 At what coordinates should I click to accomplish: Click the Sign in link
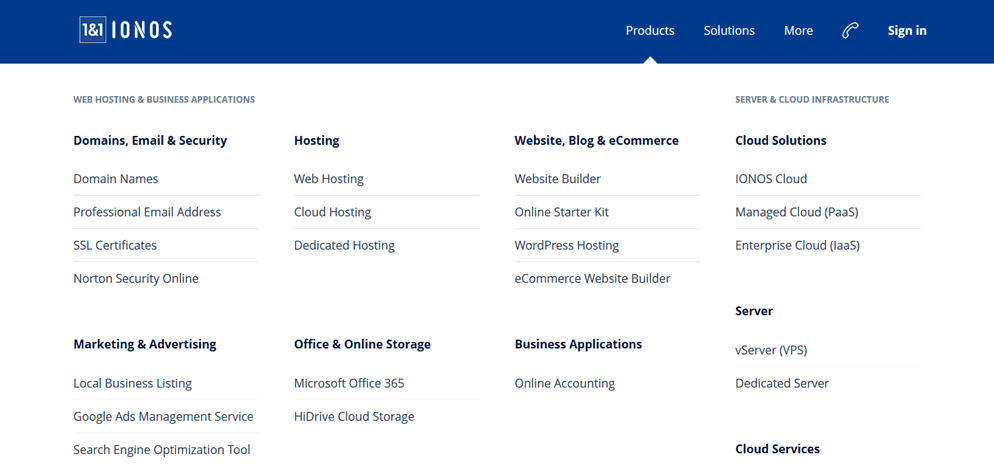coord(907,30)
